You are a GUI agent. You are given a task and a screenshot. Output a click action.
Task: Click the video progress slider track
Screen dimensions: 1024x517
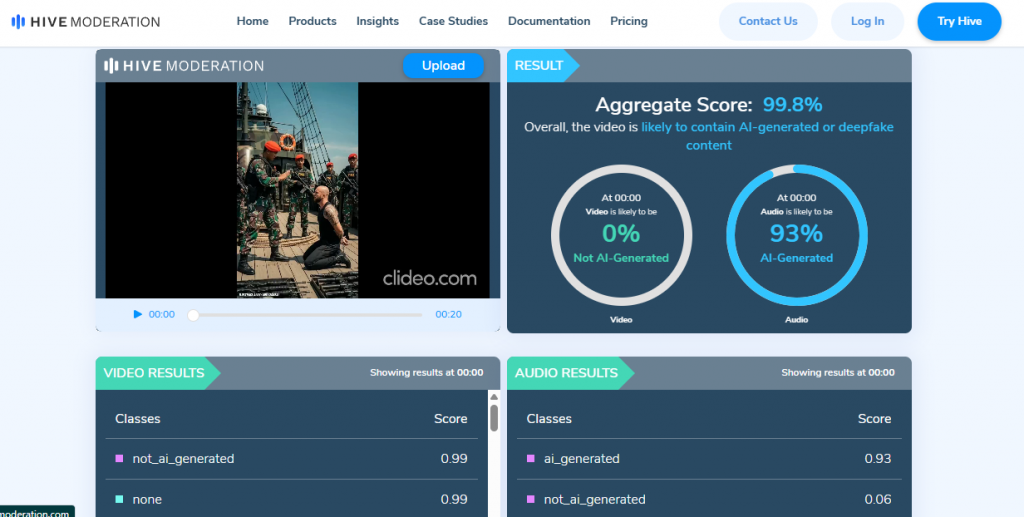pos(310,314)
